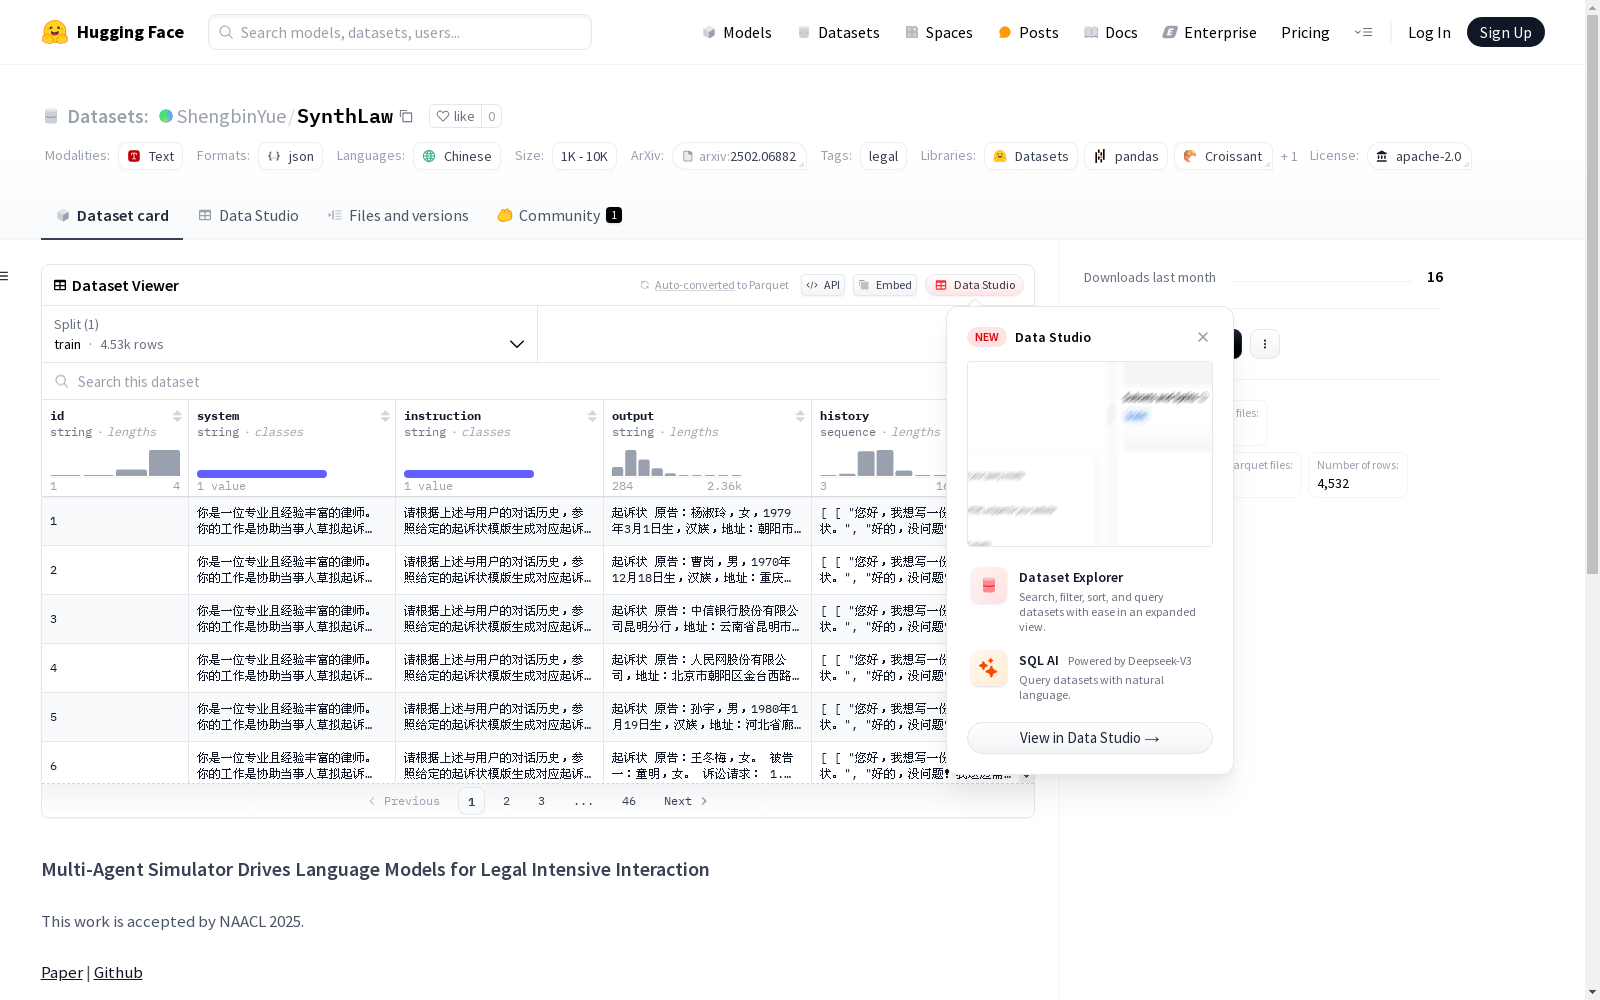Click the Hugging Face logo
This screenshot has width=1600, height=1000.
[x=113, y=32]
